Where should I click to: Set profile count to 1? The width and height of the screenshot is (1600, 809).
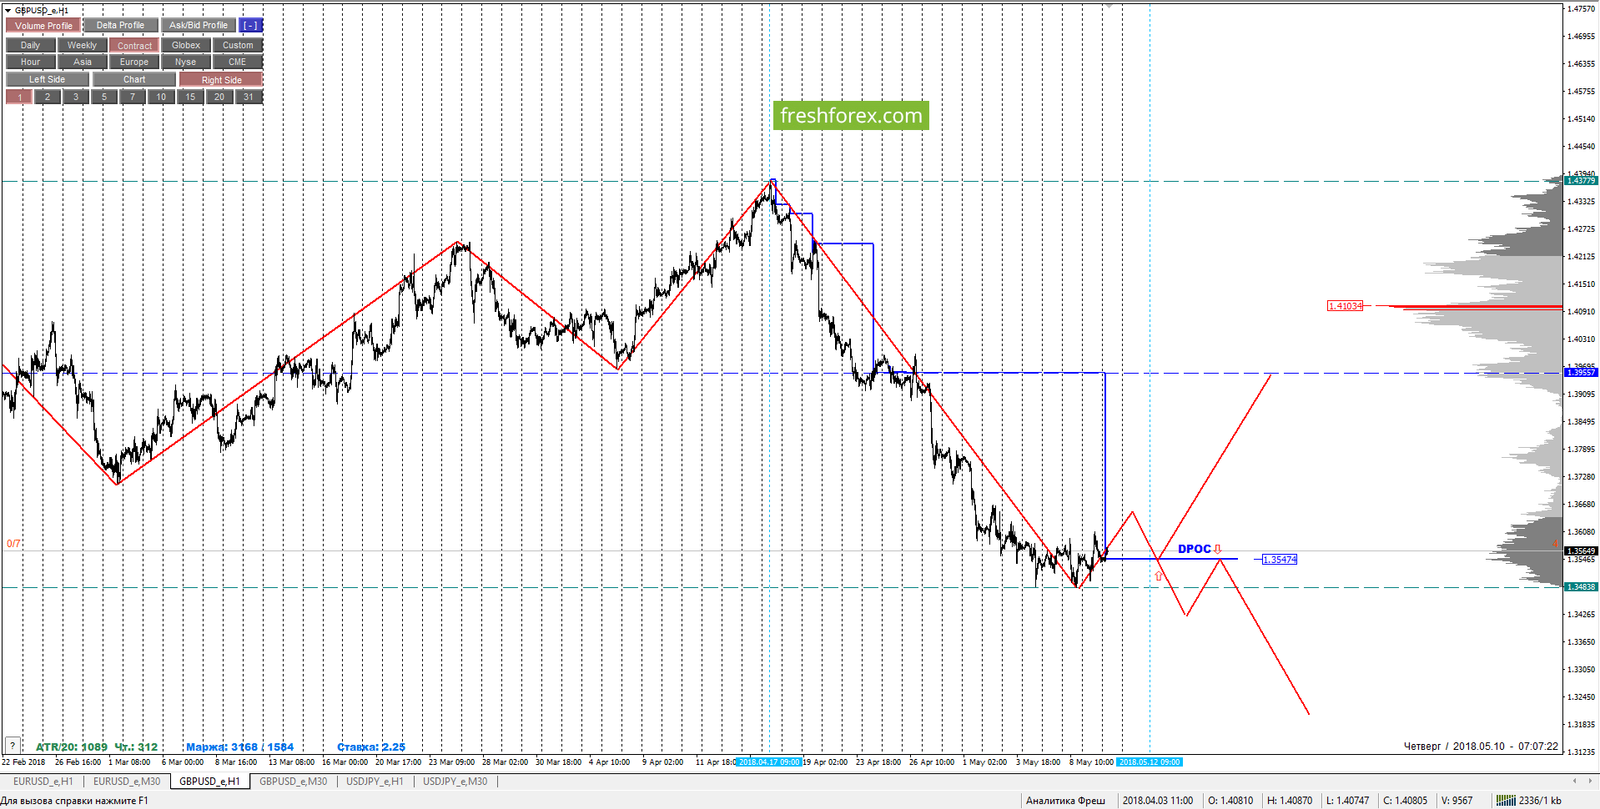tap(19, 97)
